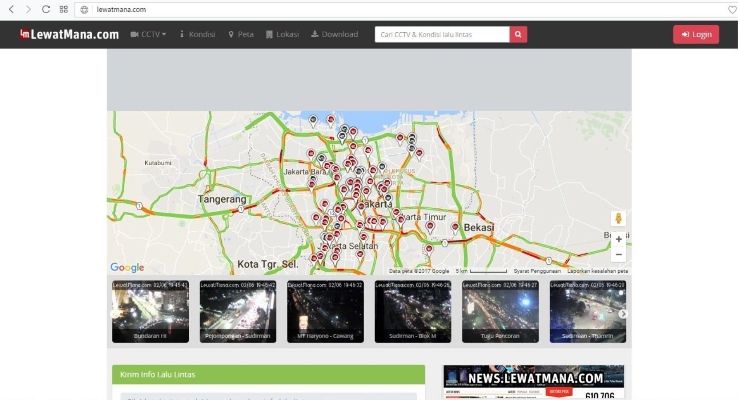Zoom out the map with minus button
Screen dimensions: 738x400
pos(618,255)
